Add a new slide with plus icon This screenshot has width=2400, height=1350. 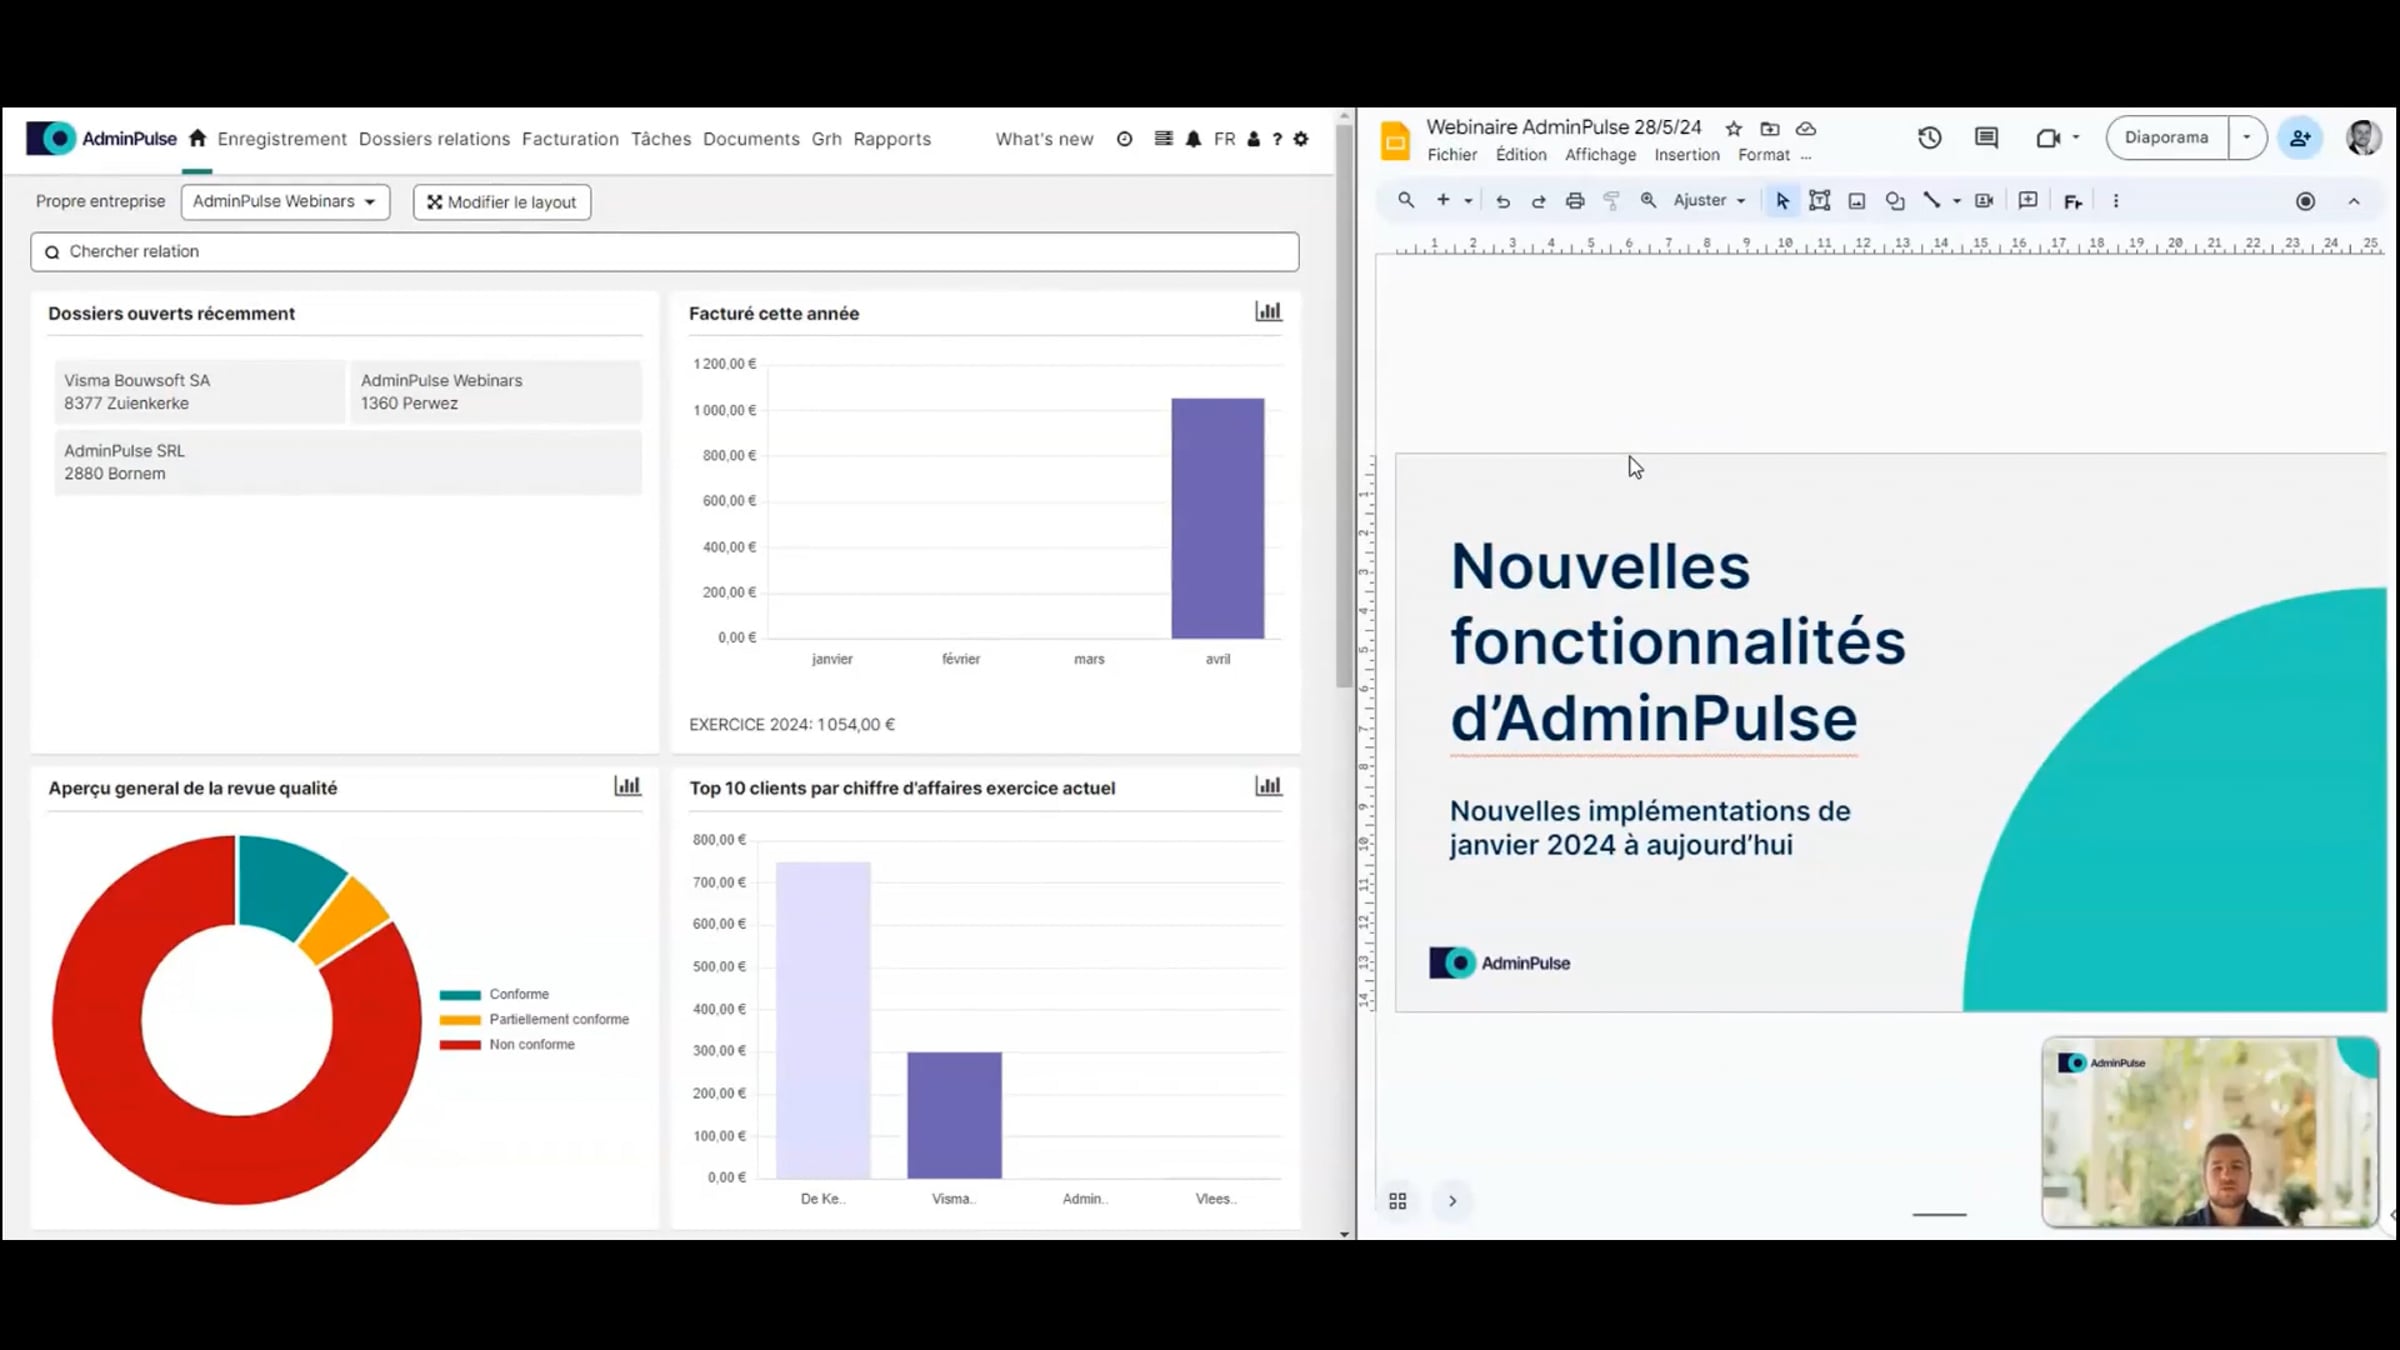[1443, 200]
